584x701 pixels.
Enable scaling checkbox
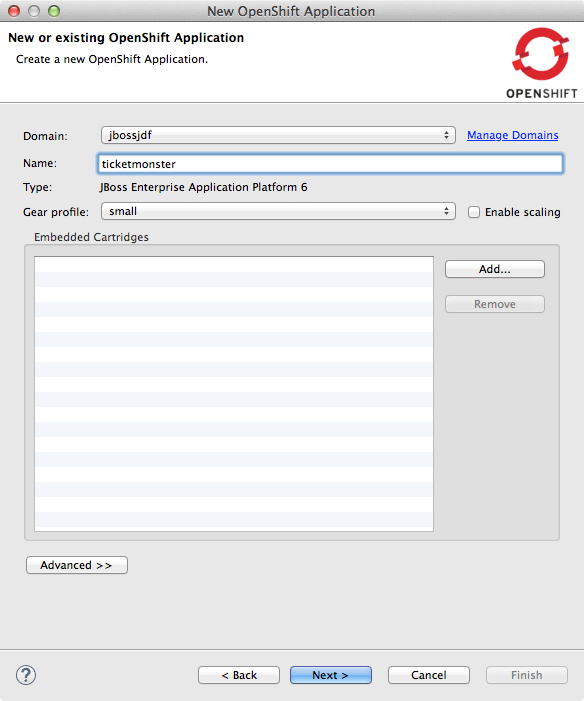(x=474, y=212)
